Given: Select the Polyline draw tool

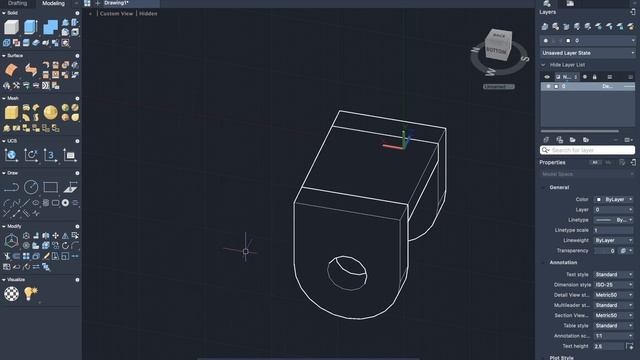Looking at the screenshot, I should pyautogui.click(x=11, y=187).
